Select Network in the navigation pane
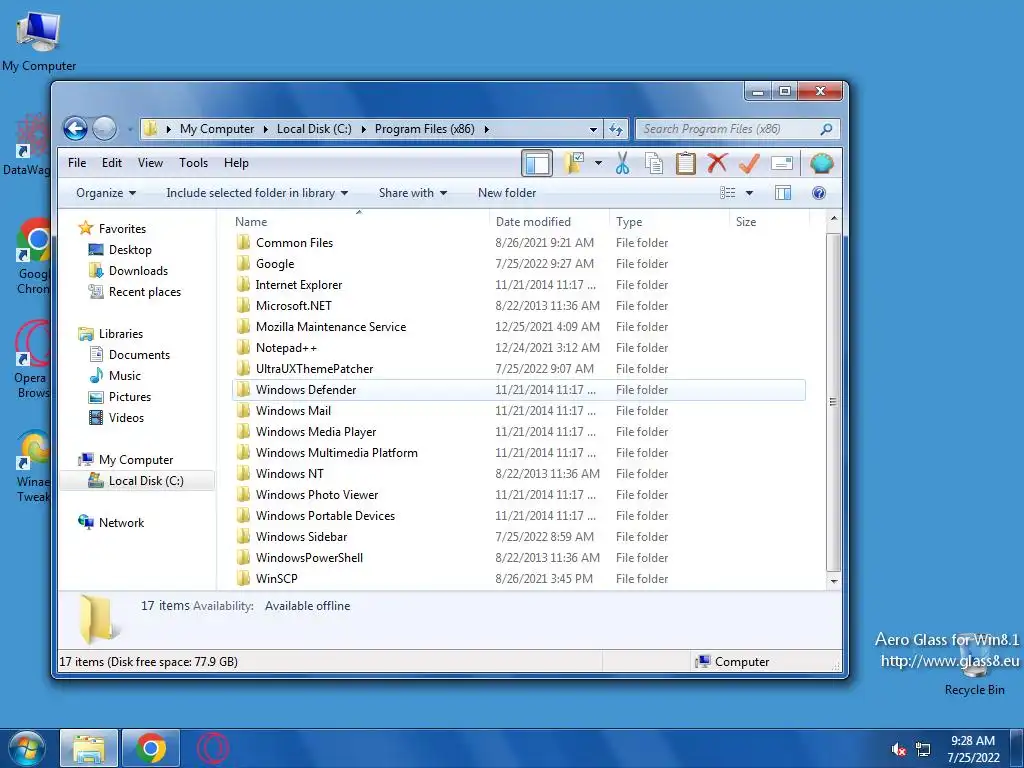This screenshot has width=1024, height=768. point(121,522)
